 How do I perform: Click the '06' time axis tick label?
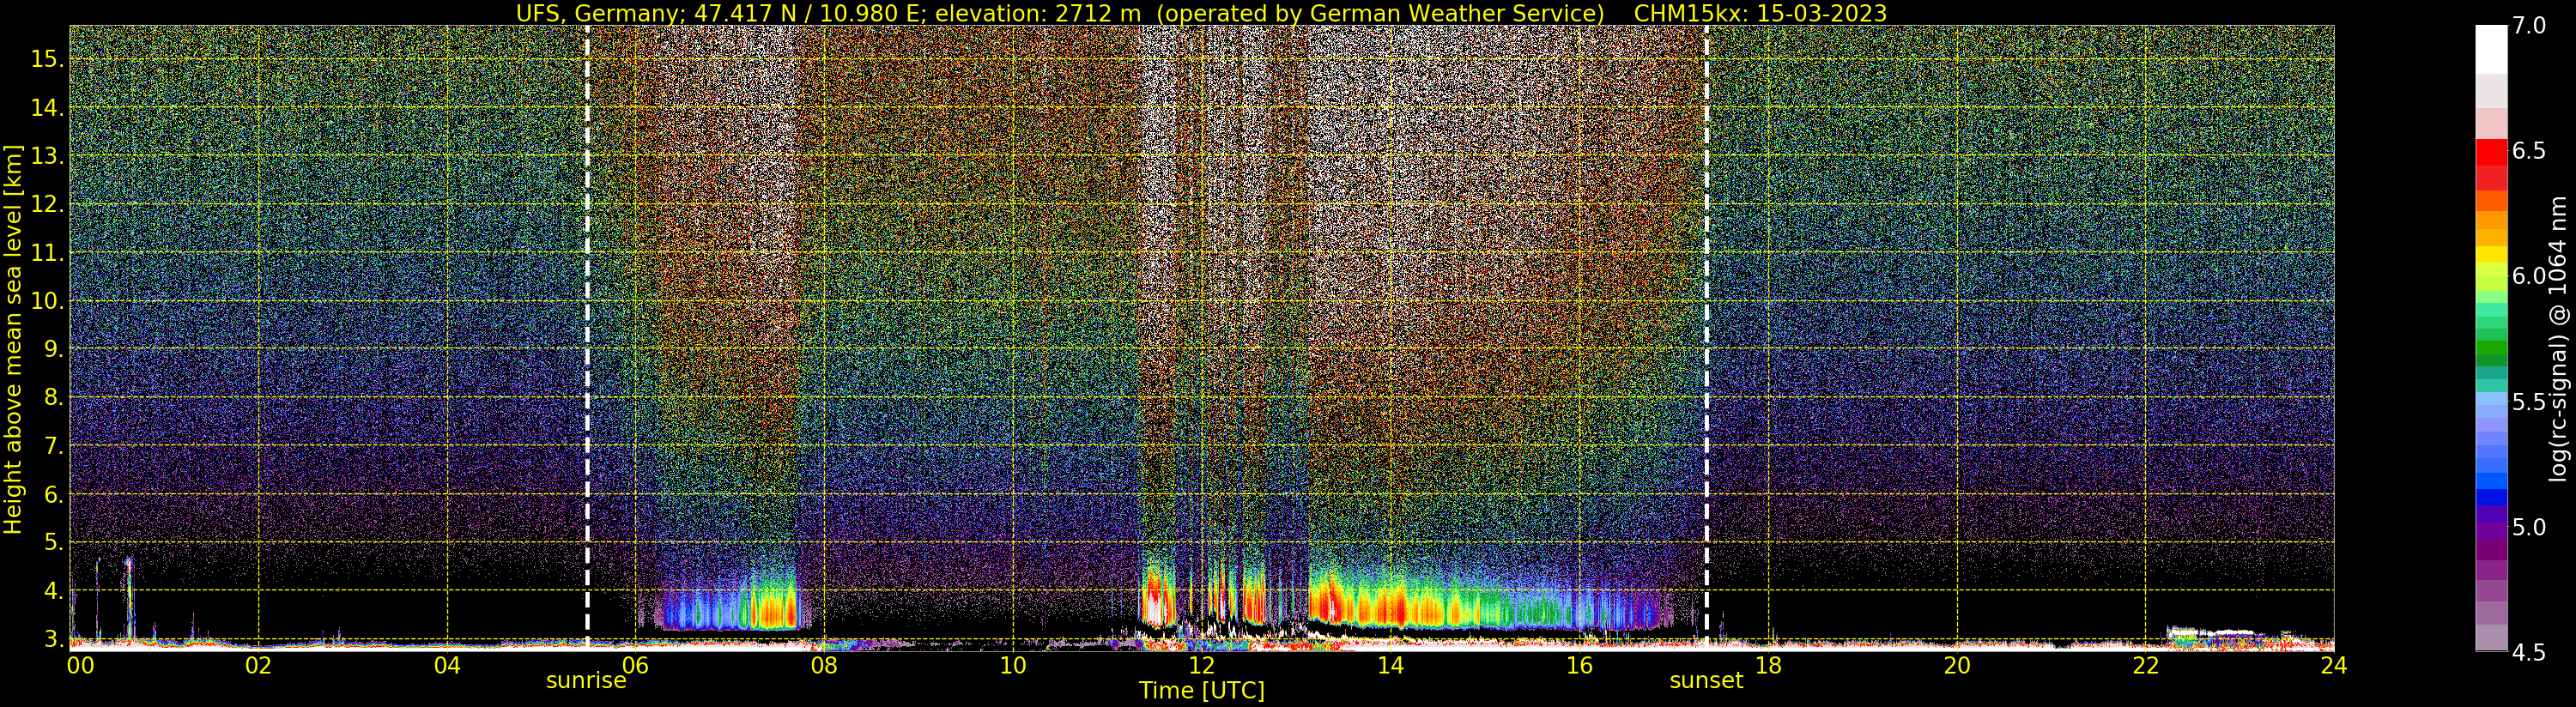[x=636, y=665]
